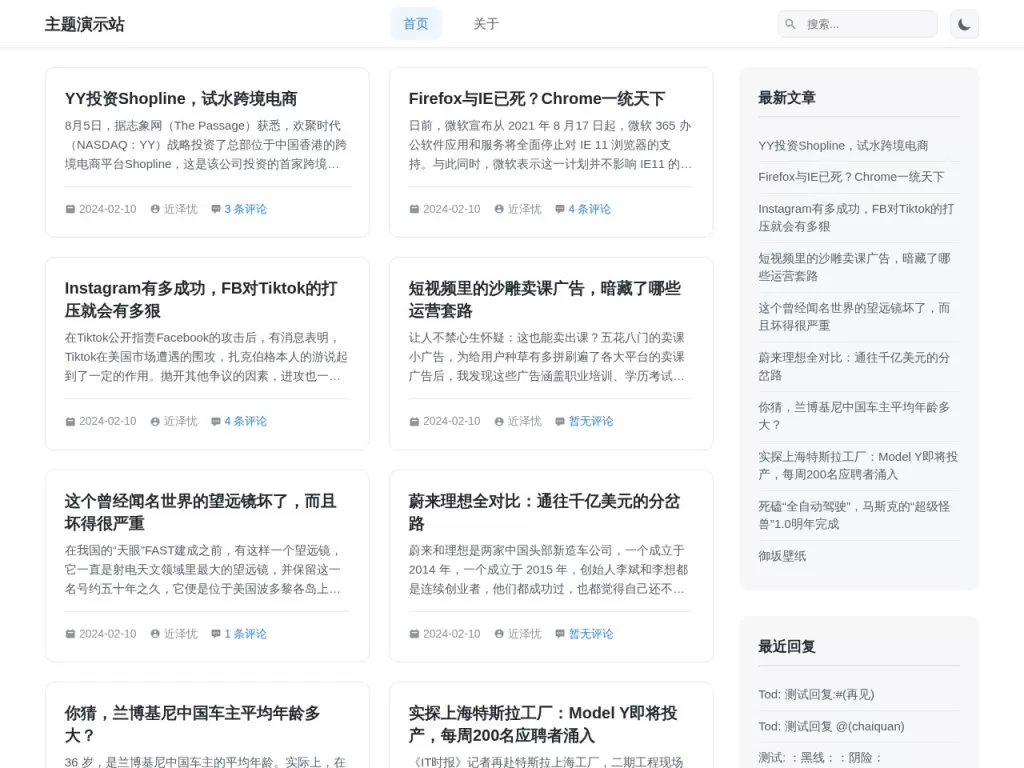
Task: Open recent reply Tod: 测试回复:#(再见)
Action: coord(816,694)
